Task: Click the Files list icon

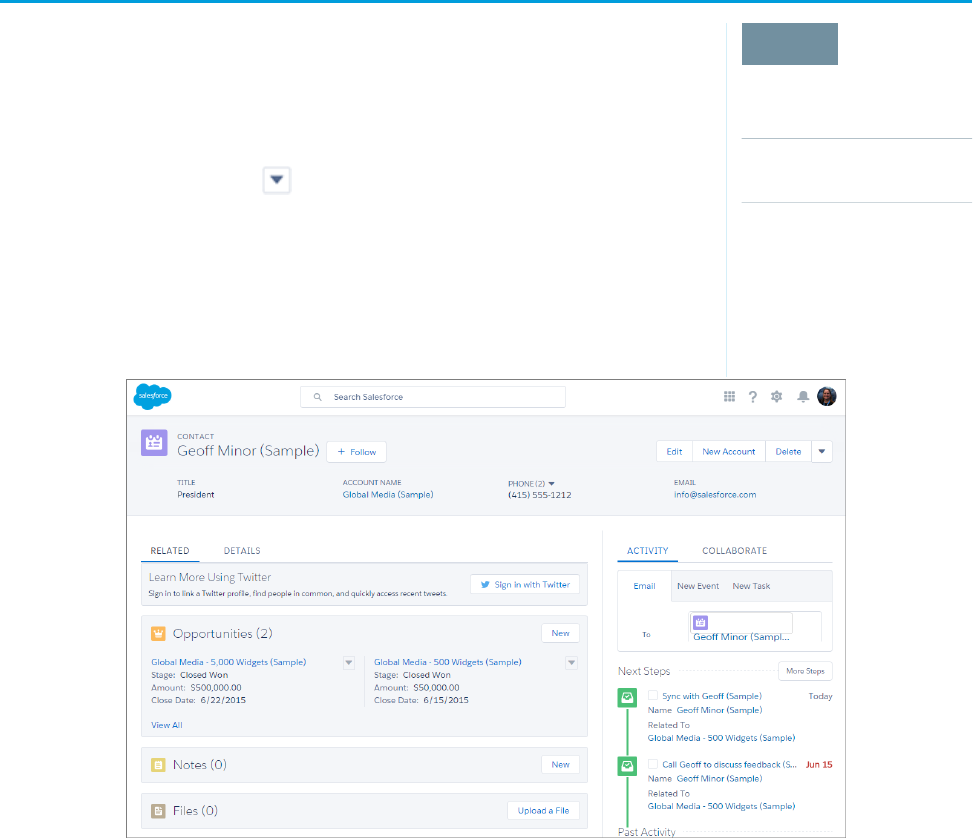Action: (158, 811)
